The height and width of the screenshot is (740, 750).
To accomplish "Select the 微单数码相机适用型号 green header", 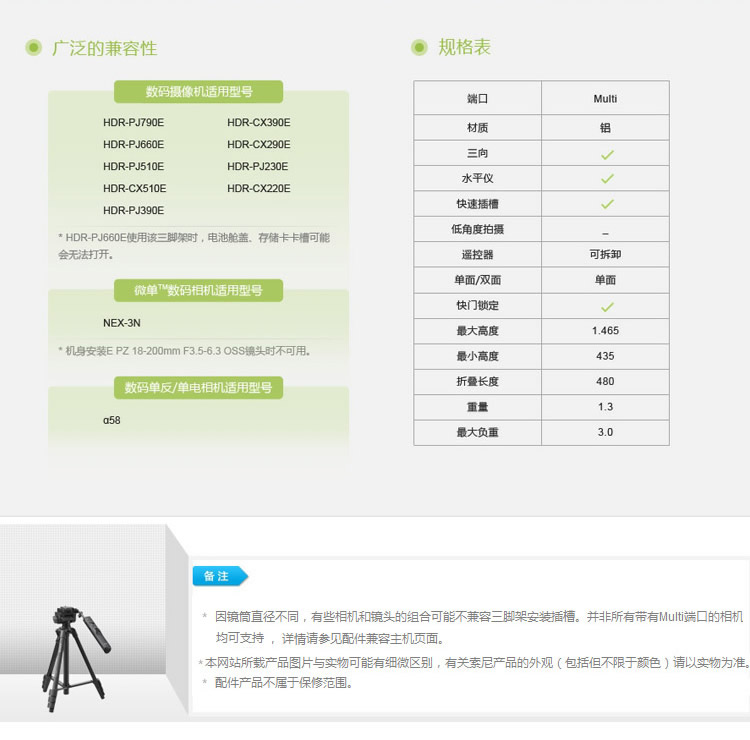I will coord(198,291).
